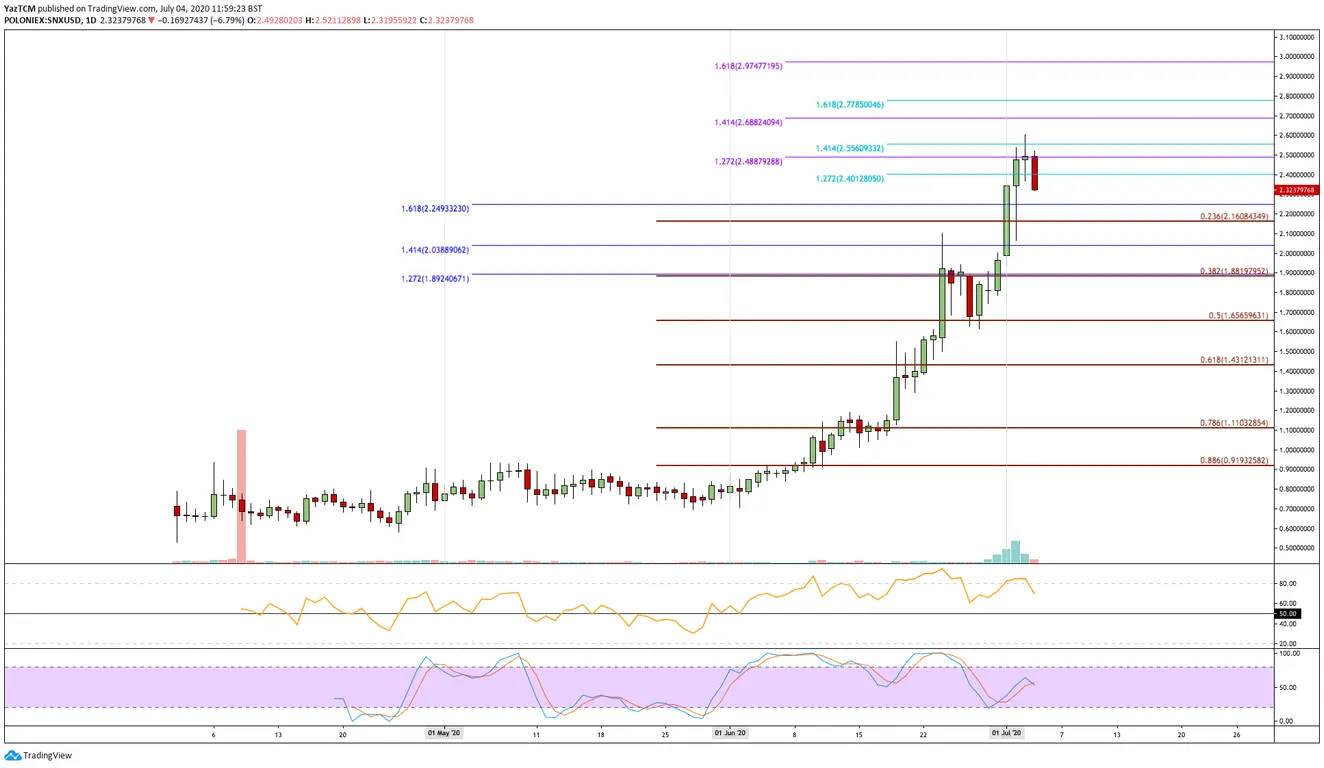The height and width of the screenshot is (768, 1324).
Task: Select the 0.236(2.16084349) retracement label
Action: (x=1234, y=216)
